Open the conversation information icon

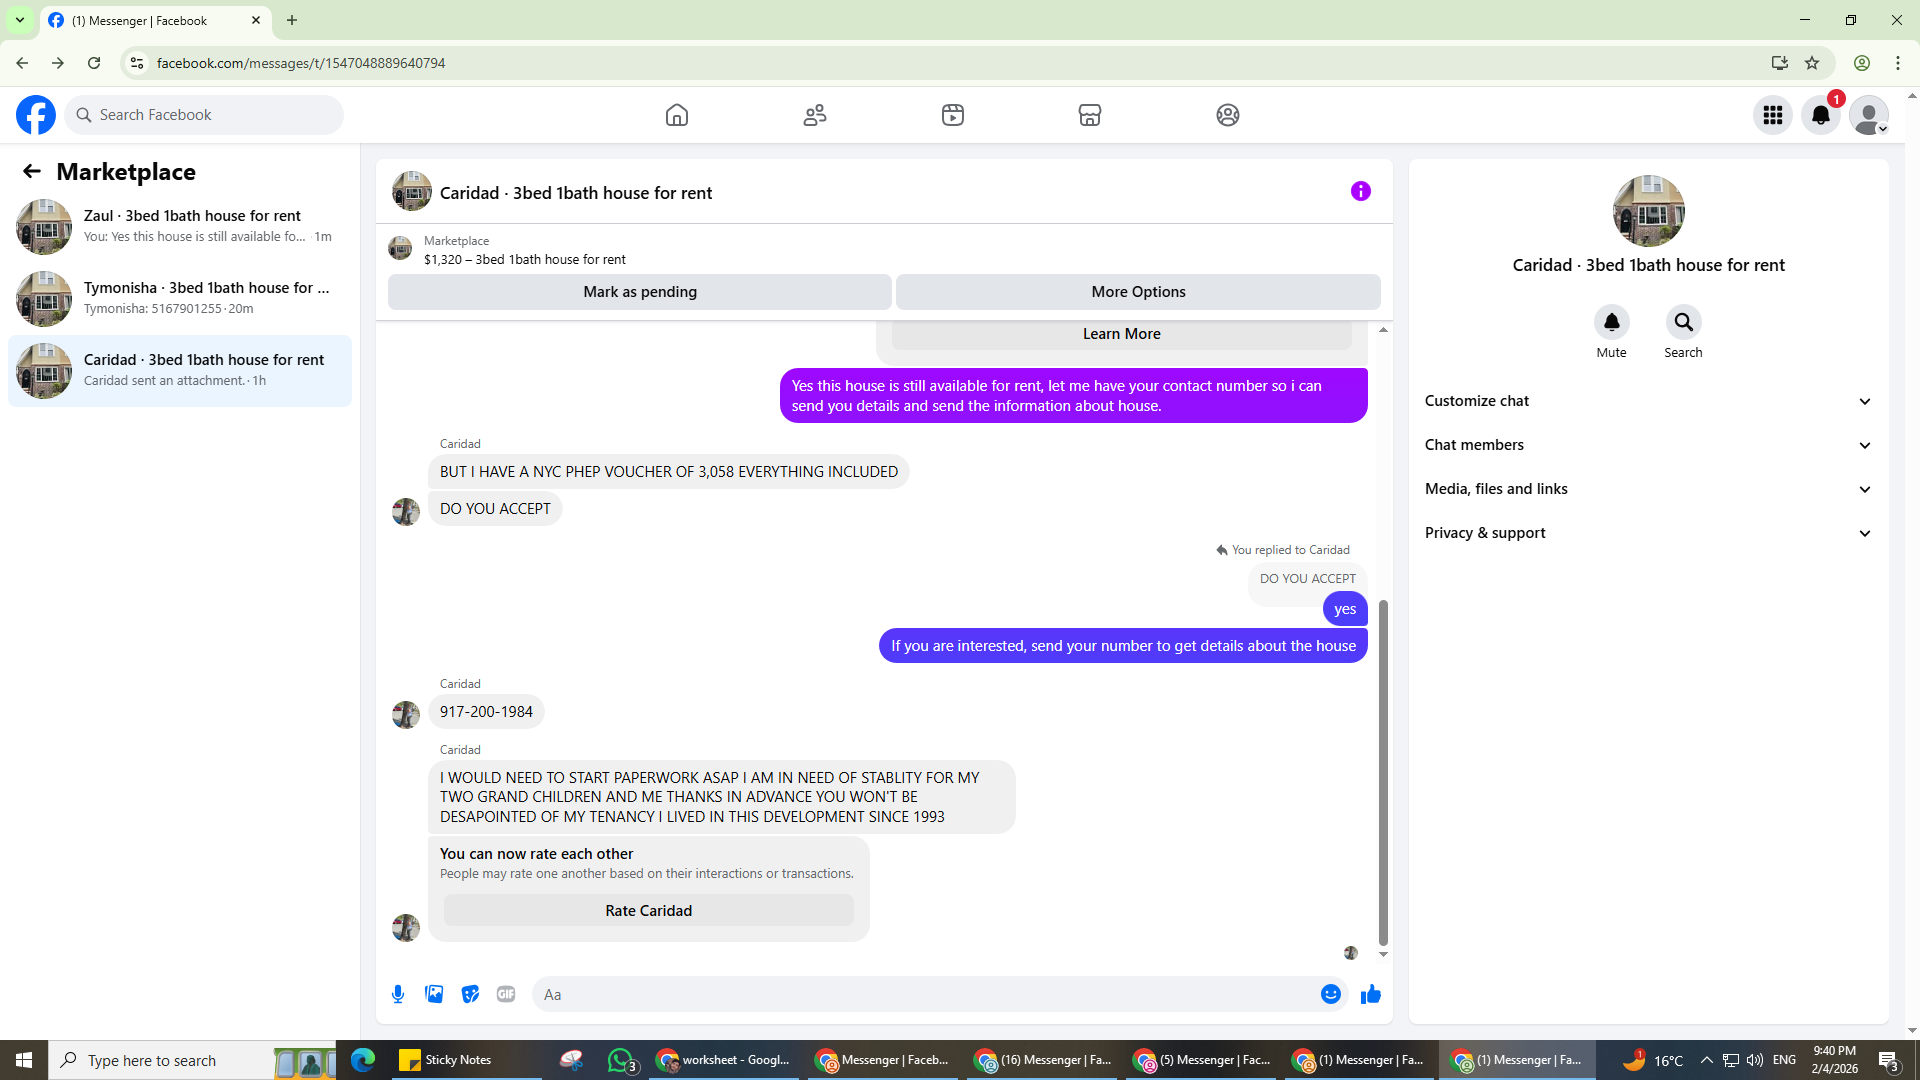(1360, 191)
